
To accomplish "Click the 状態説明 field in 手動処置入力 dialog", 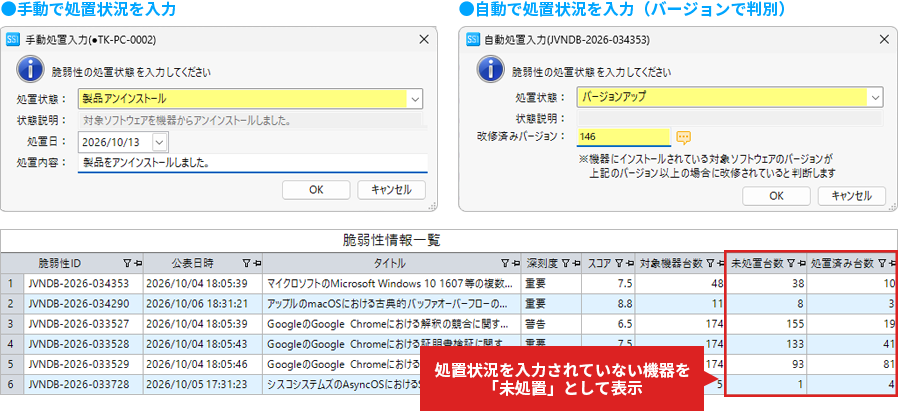I will click(x=249, y=121).
